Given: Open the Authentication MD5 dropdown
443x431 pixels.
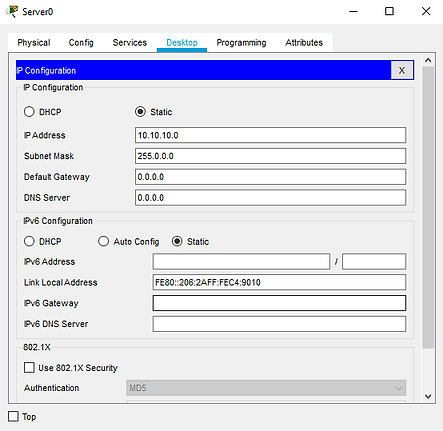Looking at the screenshot, I should (266, 388).
